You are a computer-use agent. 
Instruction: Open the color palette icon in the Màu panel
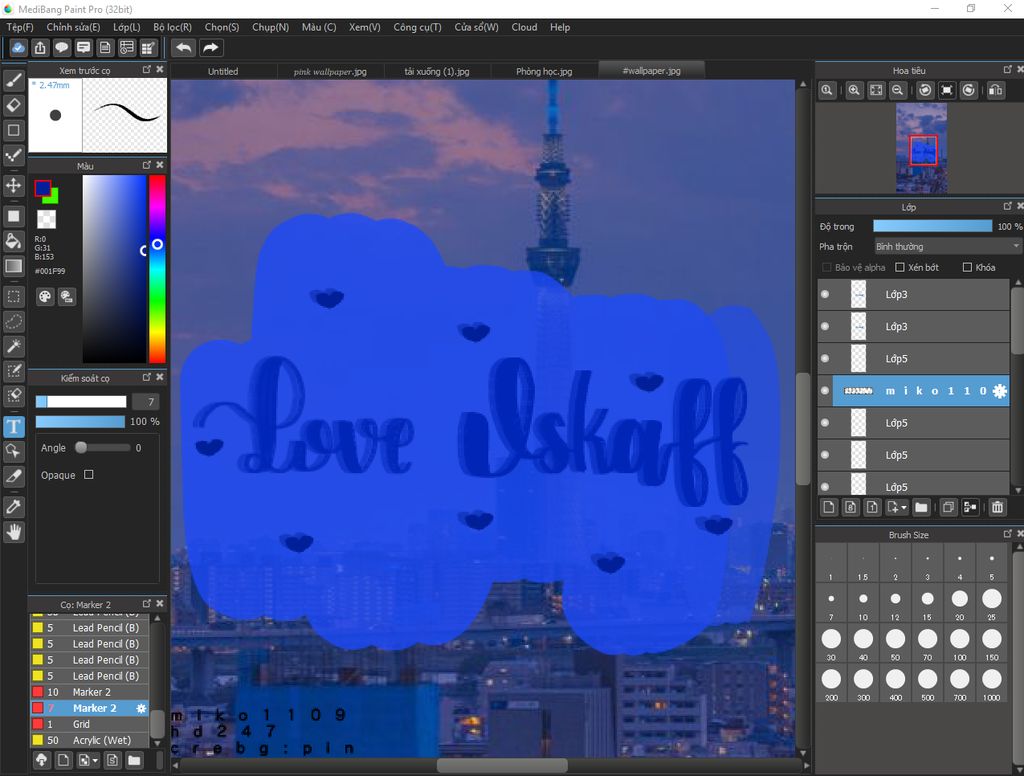pyautogui.click(x=45, y=297)
